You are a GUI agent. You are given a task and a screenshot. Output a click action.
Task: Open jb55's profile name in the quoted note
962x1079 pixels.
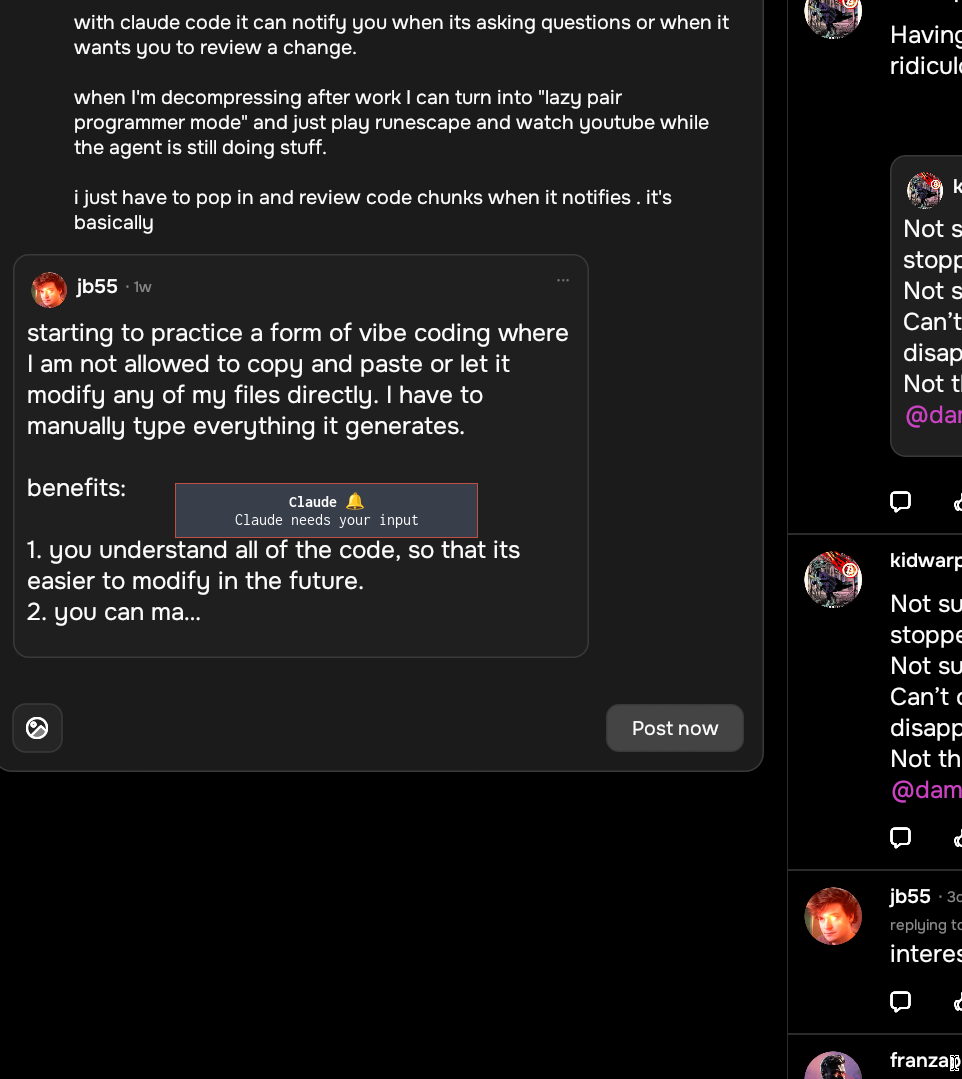pos(97,287)
